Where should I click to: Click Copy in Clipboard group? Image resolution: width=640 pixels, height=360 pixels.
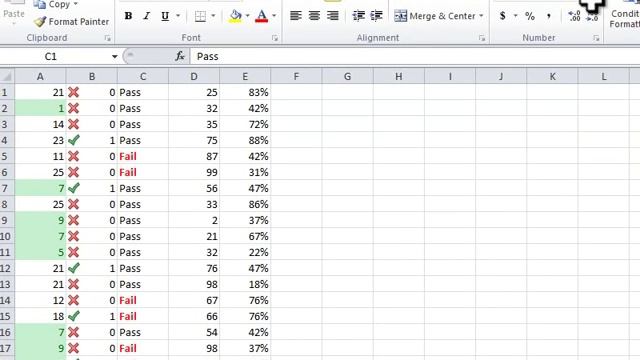(52, 4)
